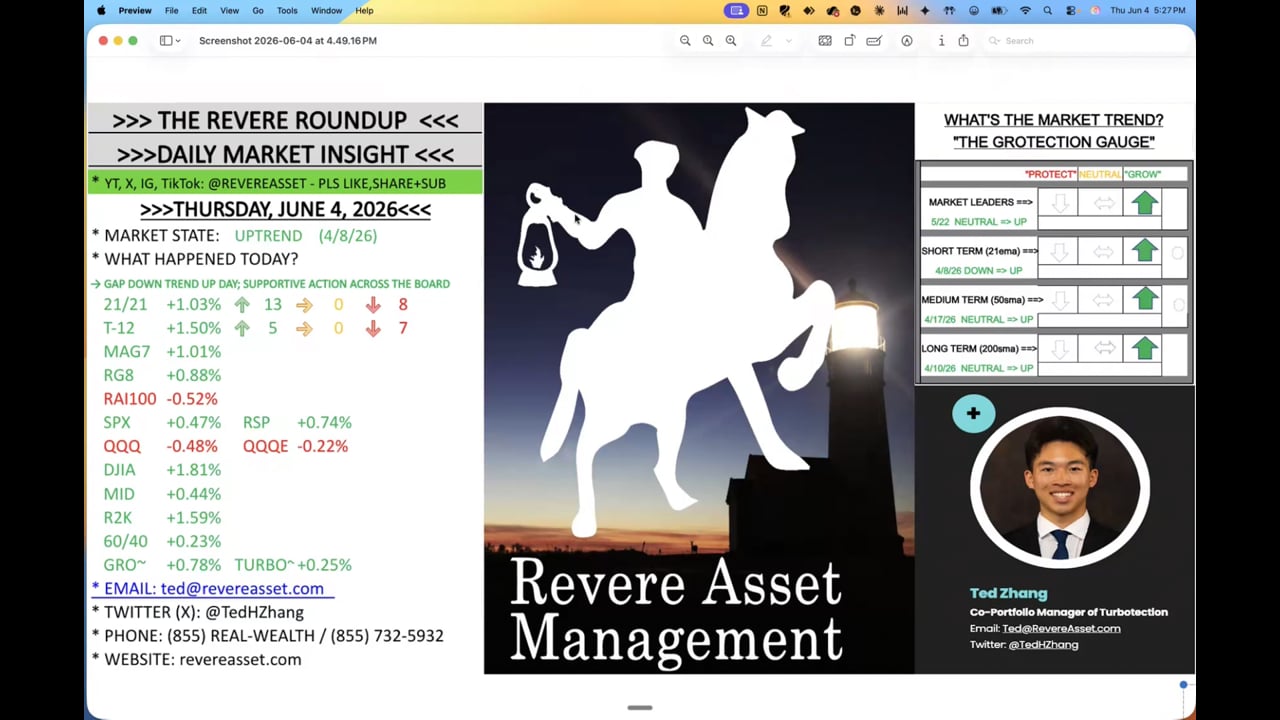Open the Go menu

[258, 10]
